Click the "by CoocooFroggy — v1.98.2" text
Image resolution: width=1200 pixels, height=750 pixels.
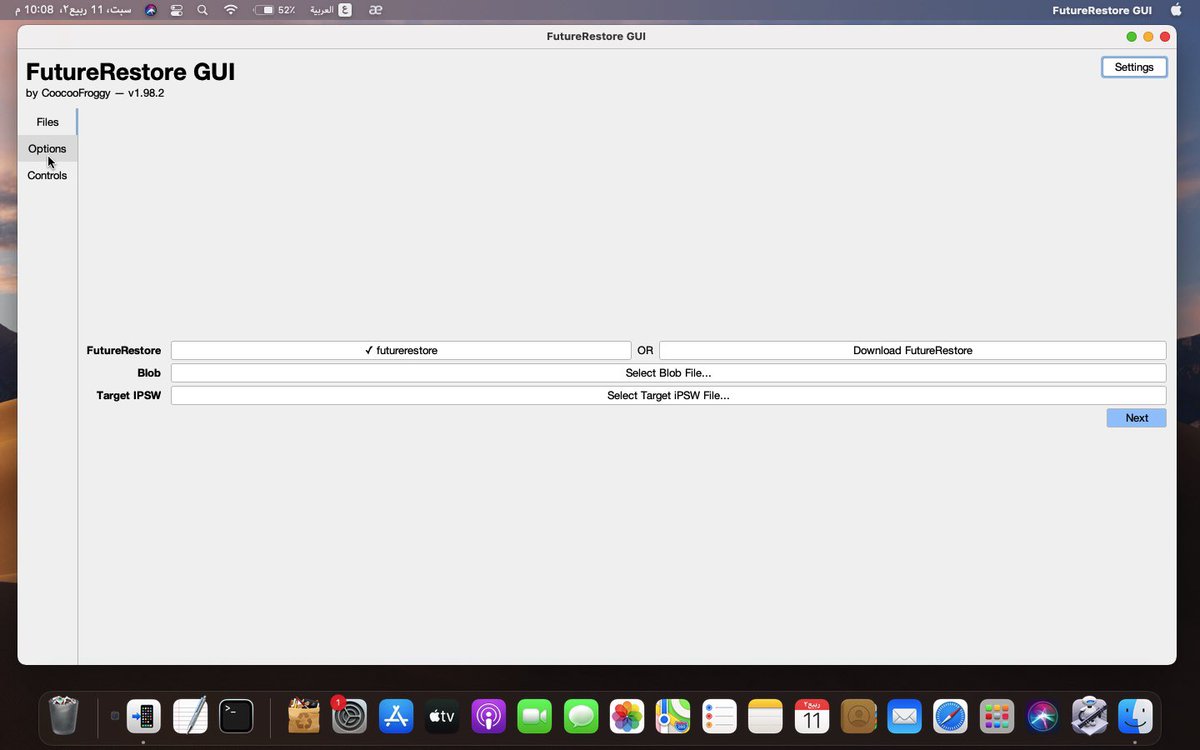(x=95, y=93)
